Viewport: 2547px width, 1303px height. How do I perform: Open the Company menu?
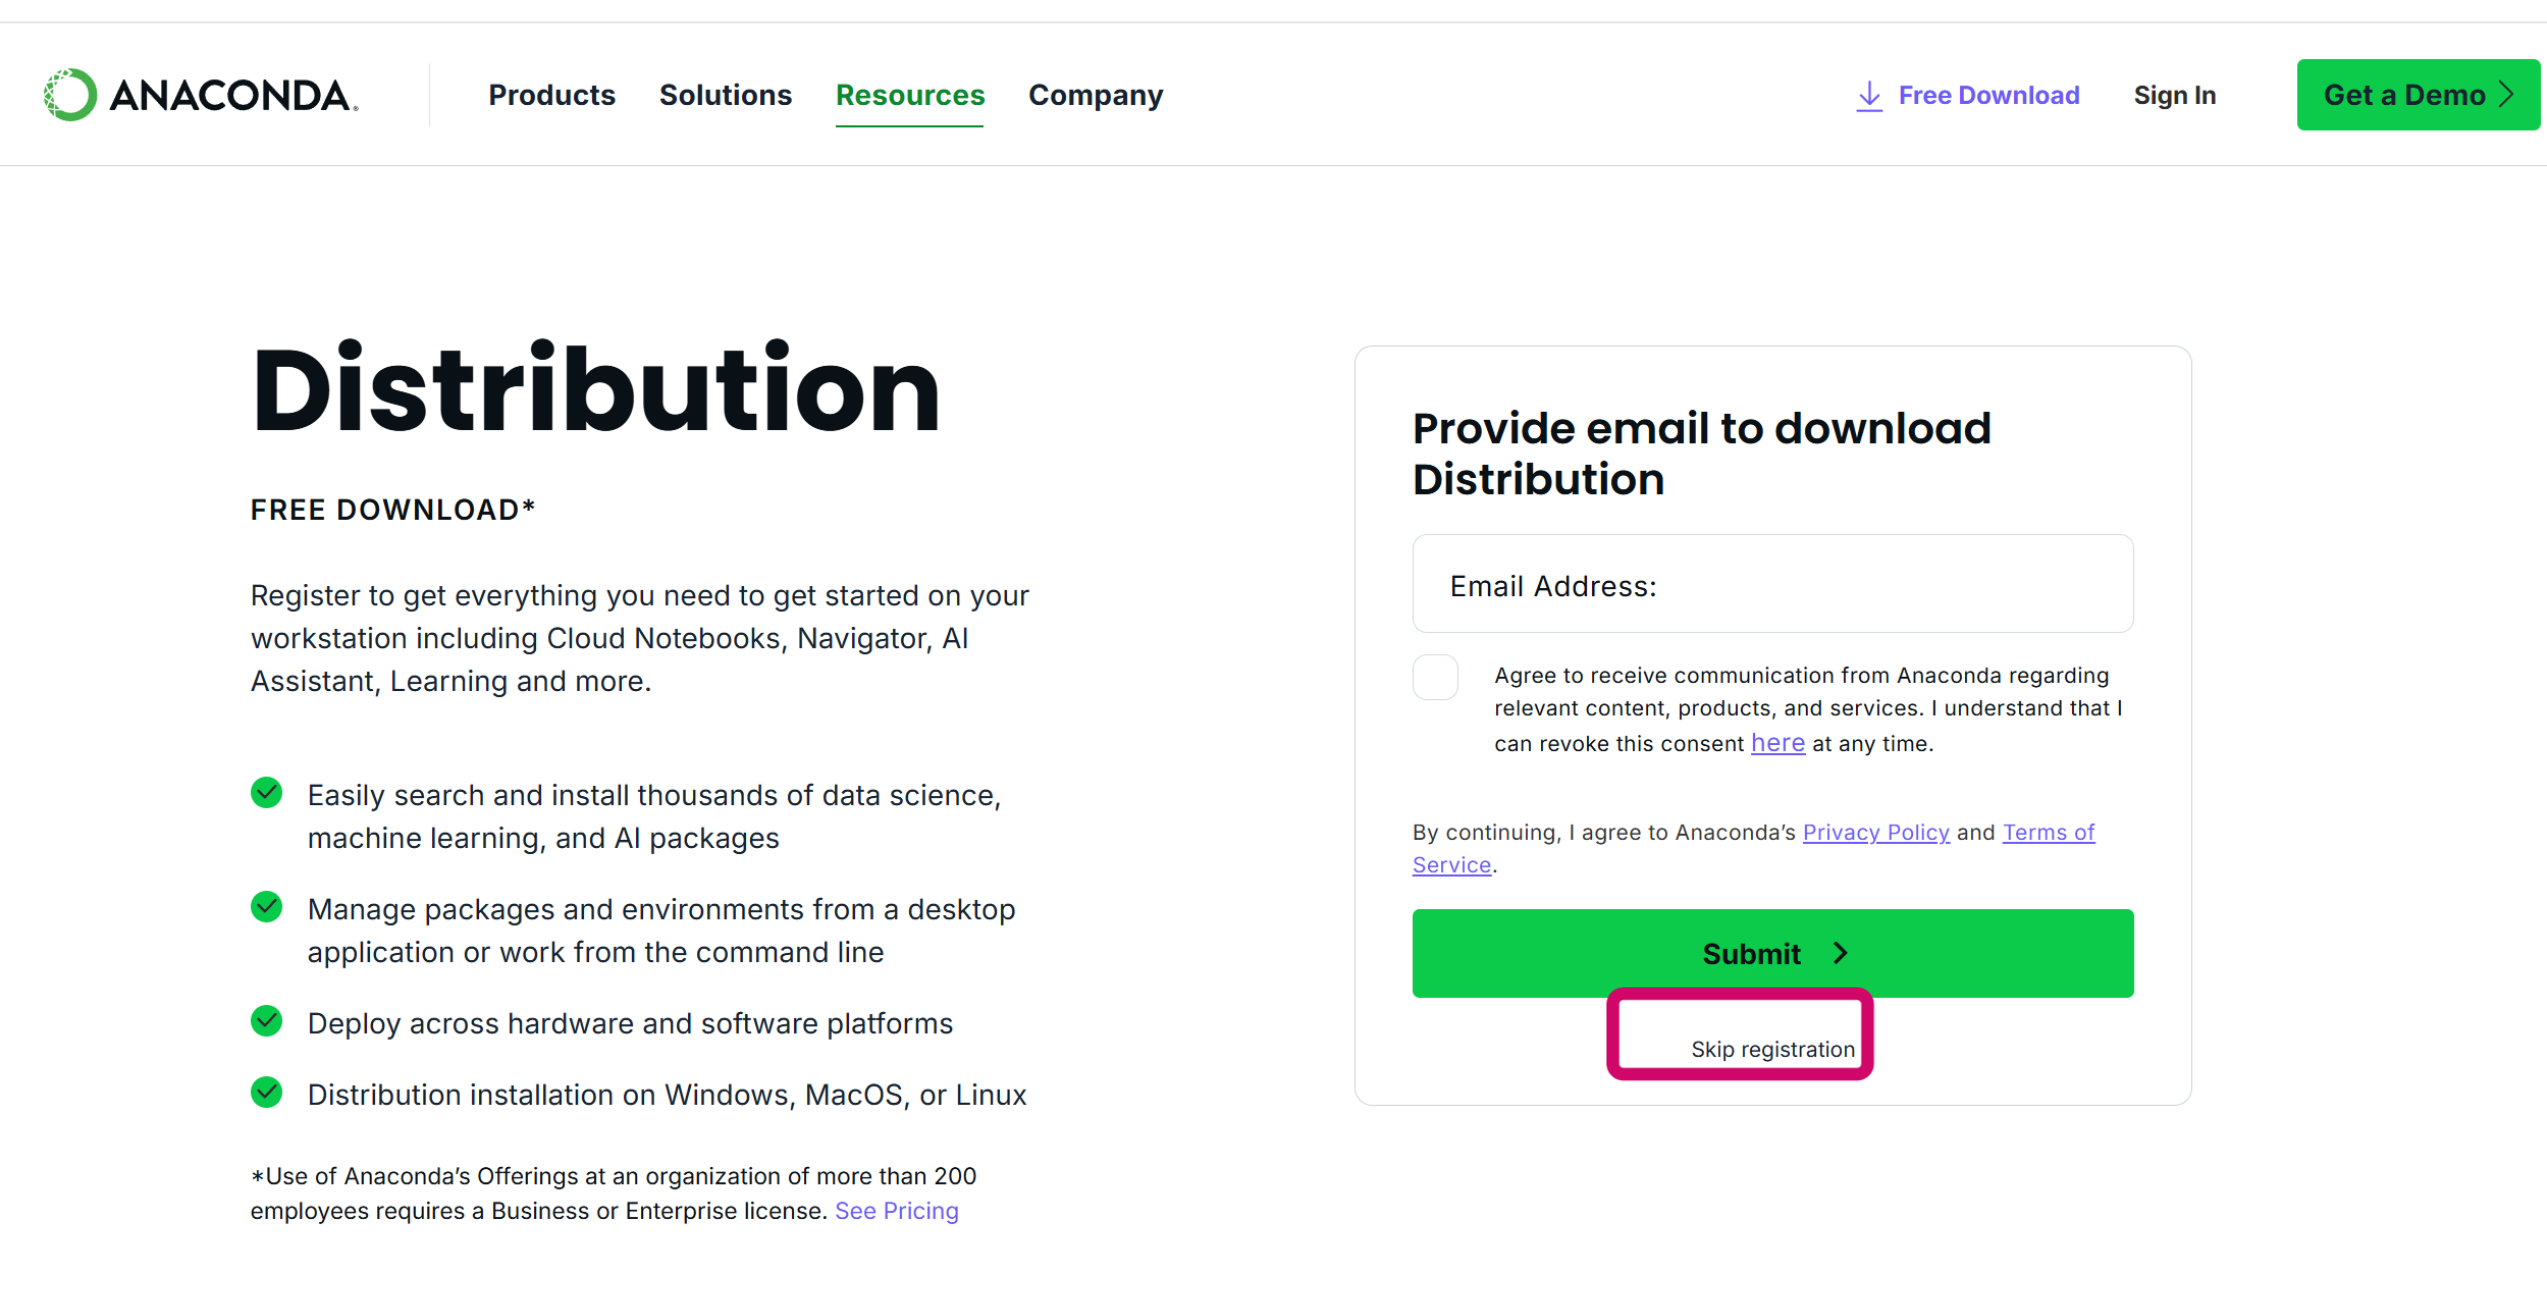click(1095, 95)
